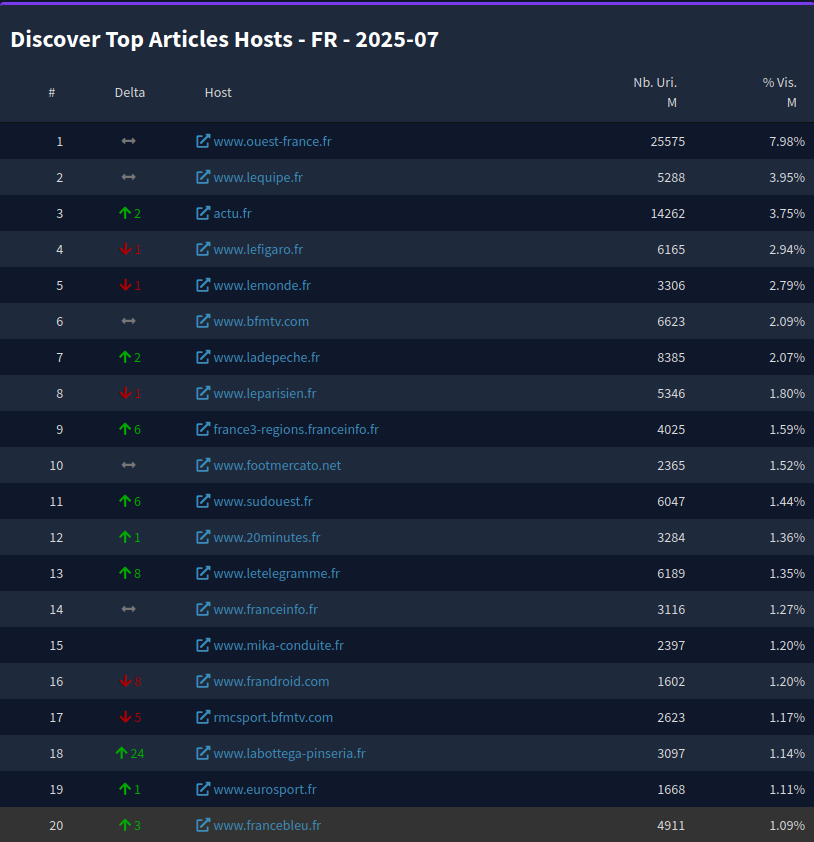Click the 1.09% visibility value
Image resolution: width=814 pixels, height=842 pixels.
tap(787, 825)
